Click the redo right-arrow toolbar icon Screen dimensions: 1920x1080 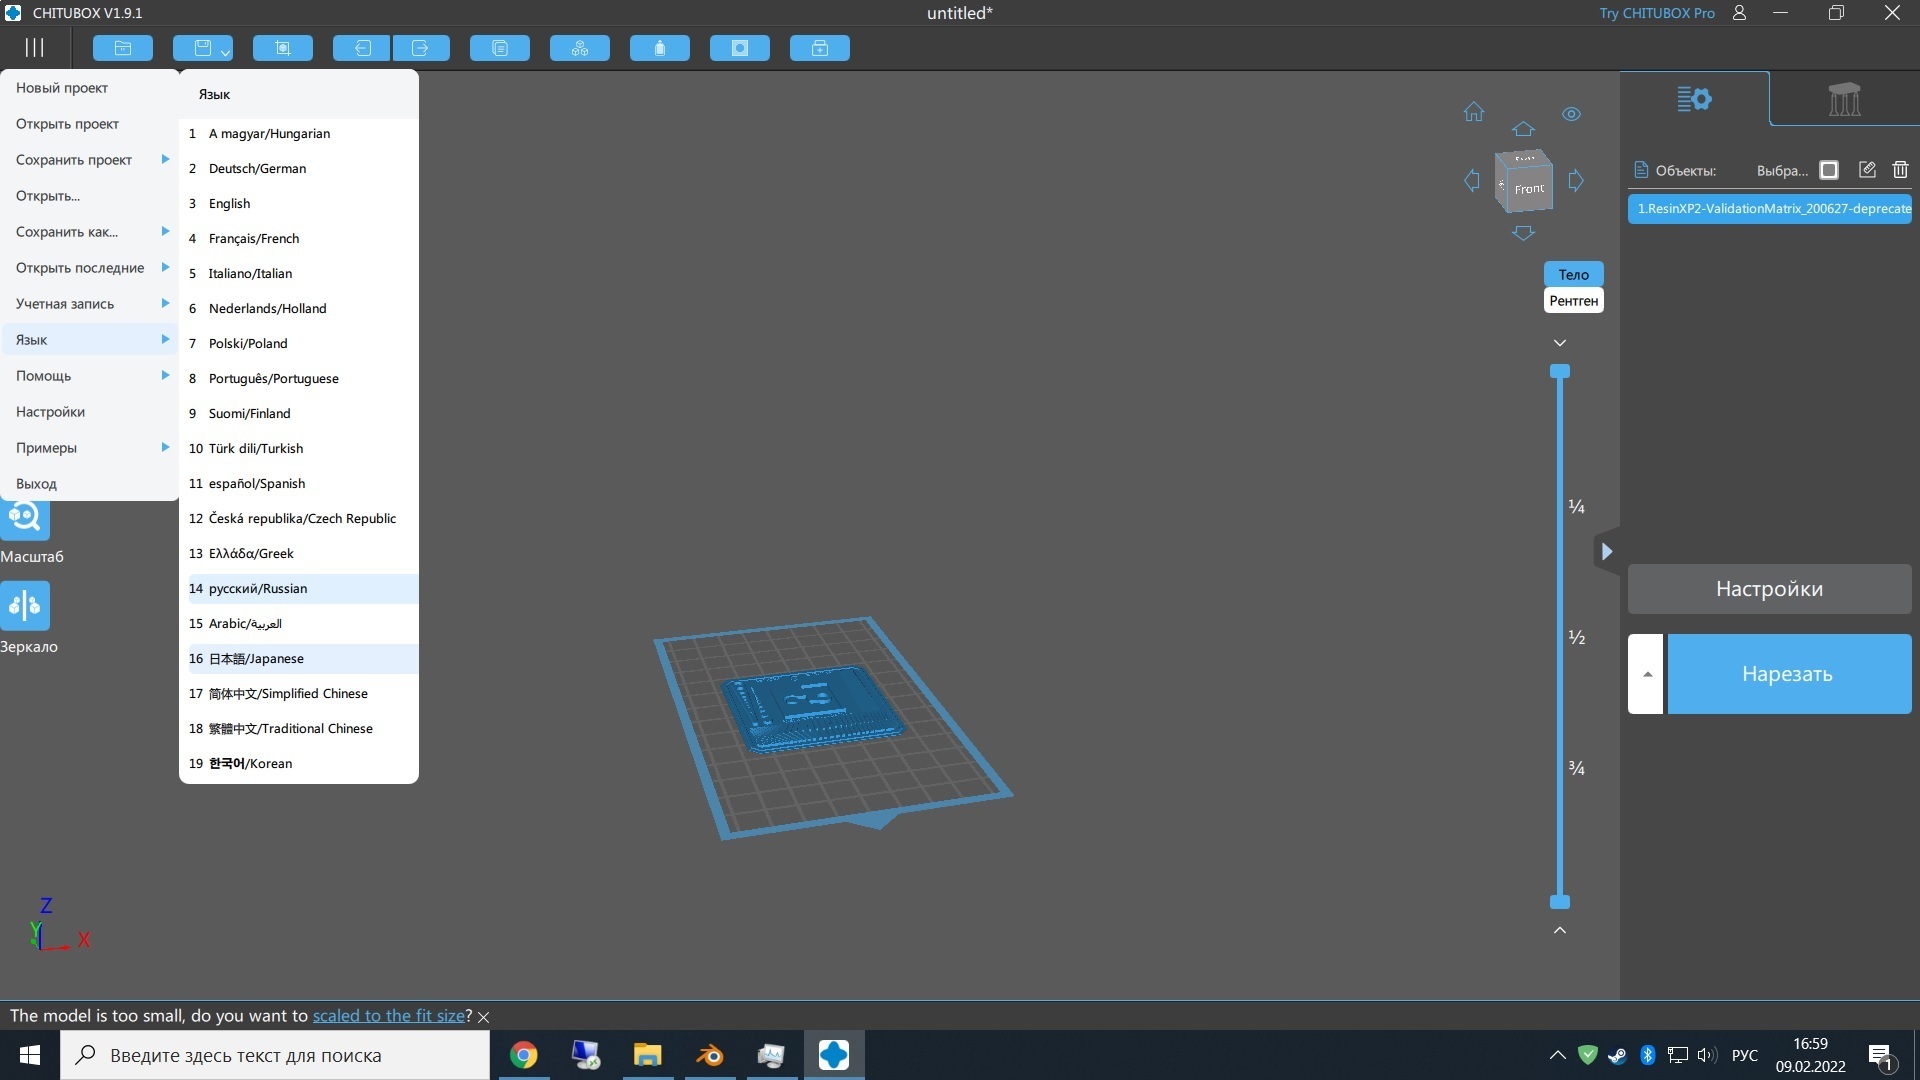tap(421, 48)
